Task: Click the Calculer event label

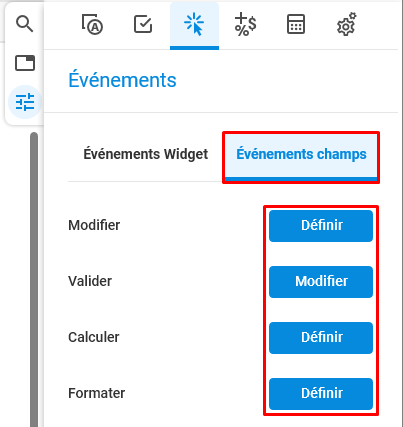Action: (x=94, y=337)
